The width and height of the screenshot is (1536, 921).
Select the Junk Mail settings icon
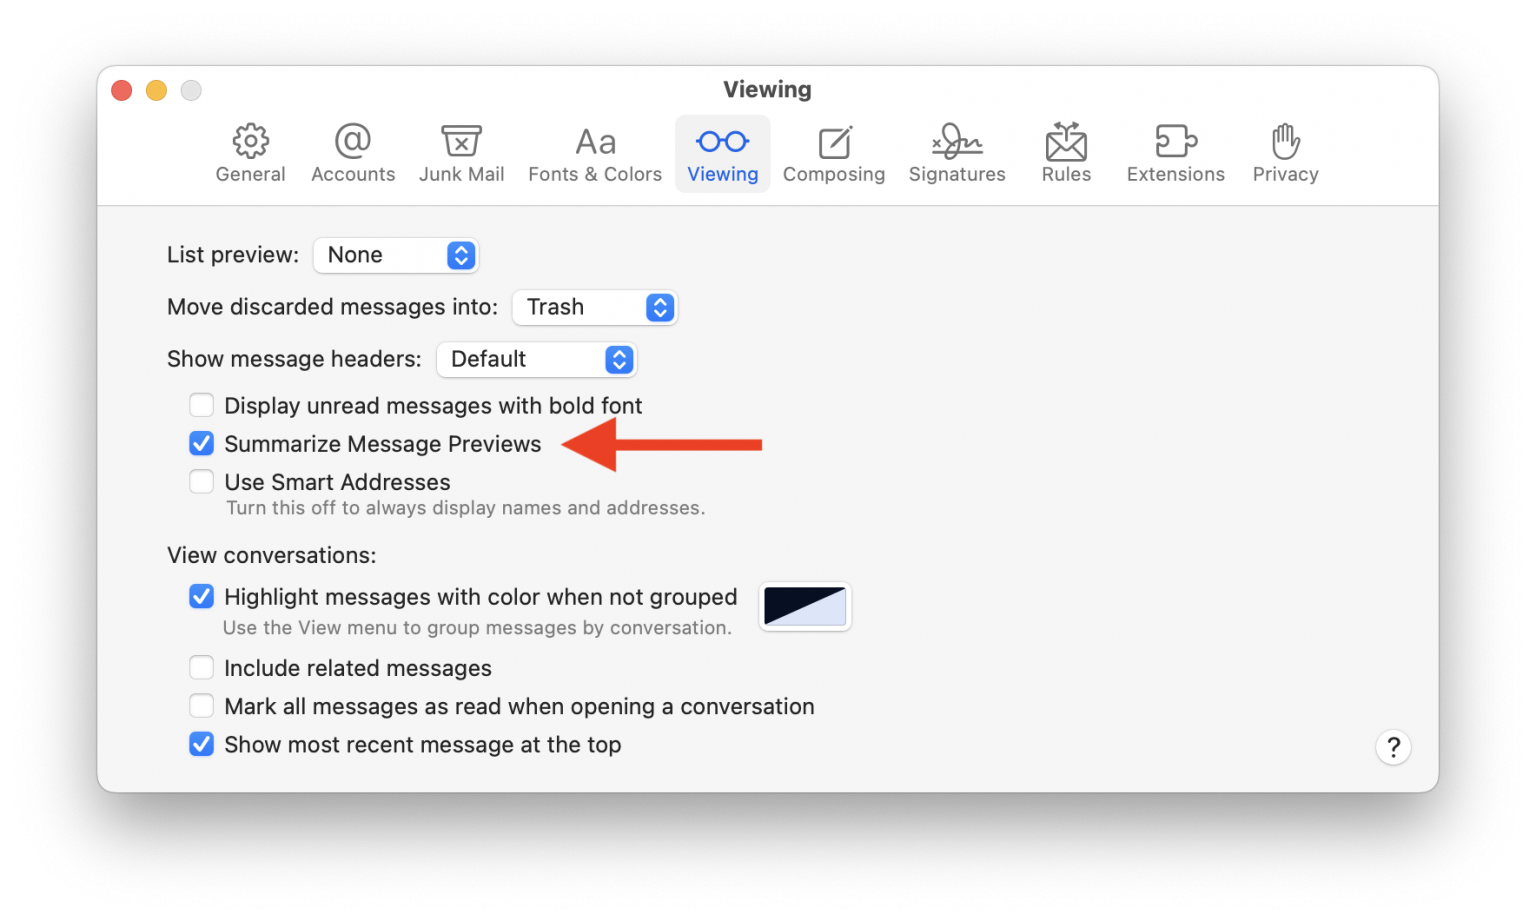(461, 152)
